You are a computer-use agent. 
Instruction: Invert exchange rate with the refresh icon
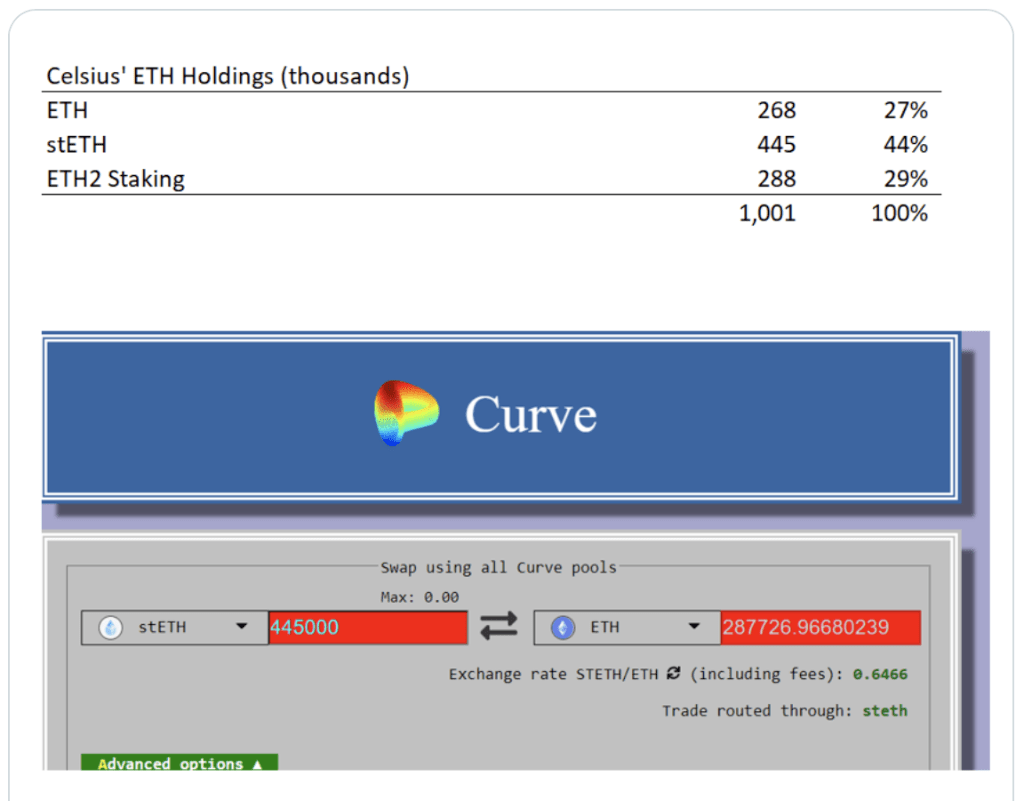pyautogui.click(x=673, y=674)
